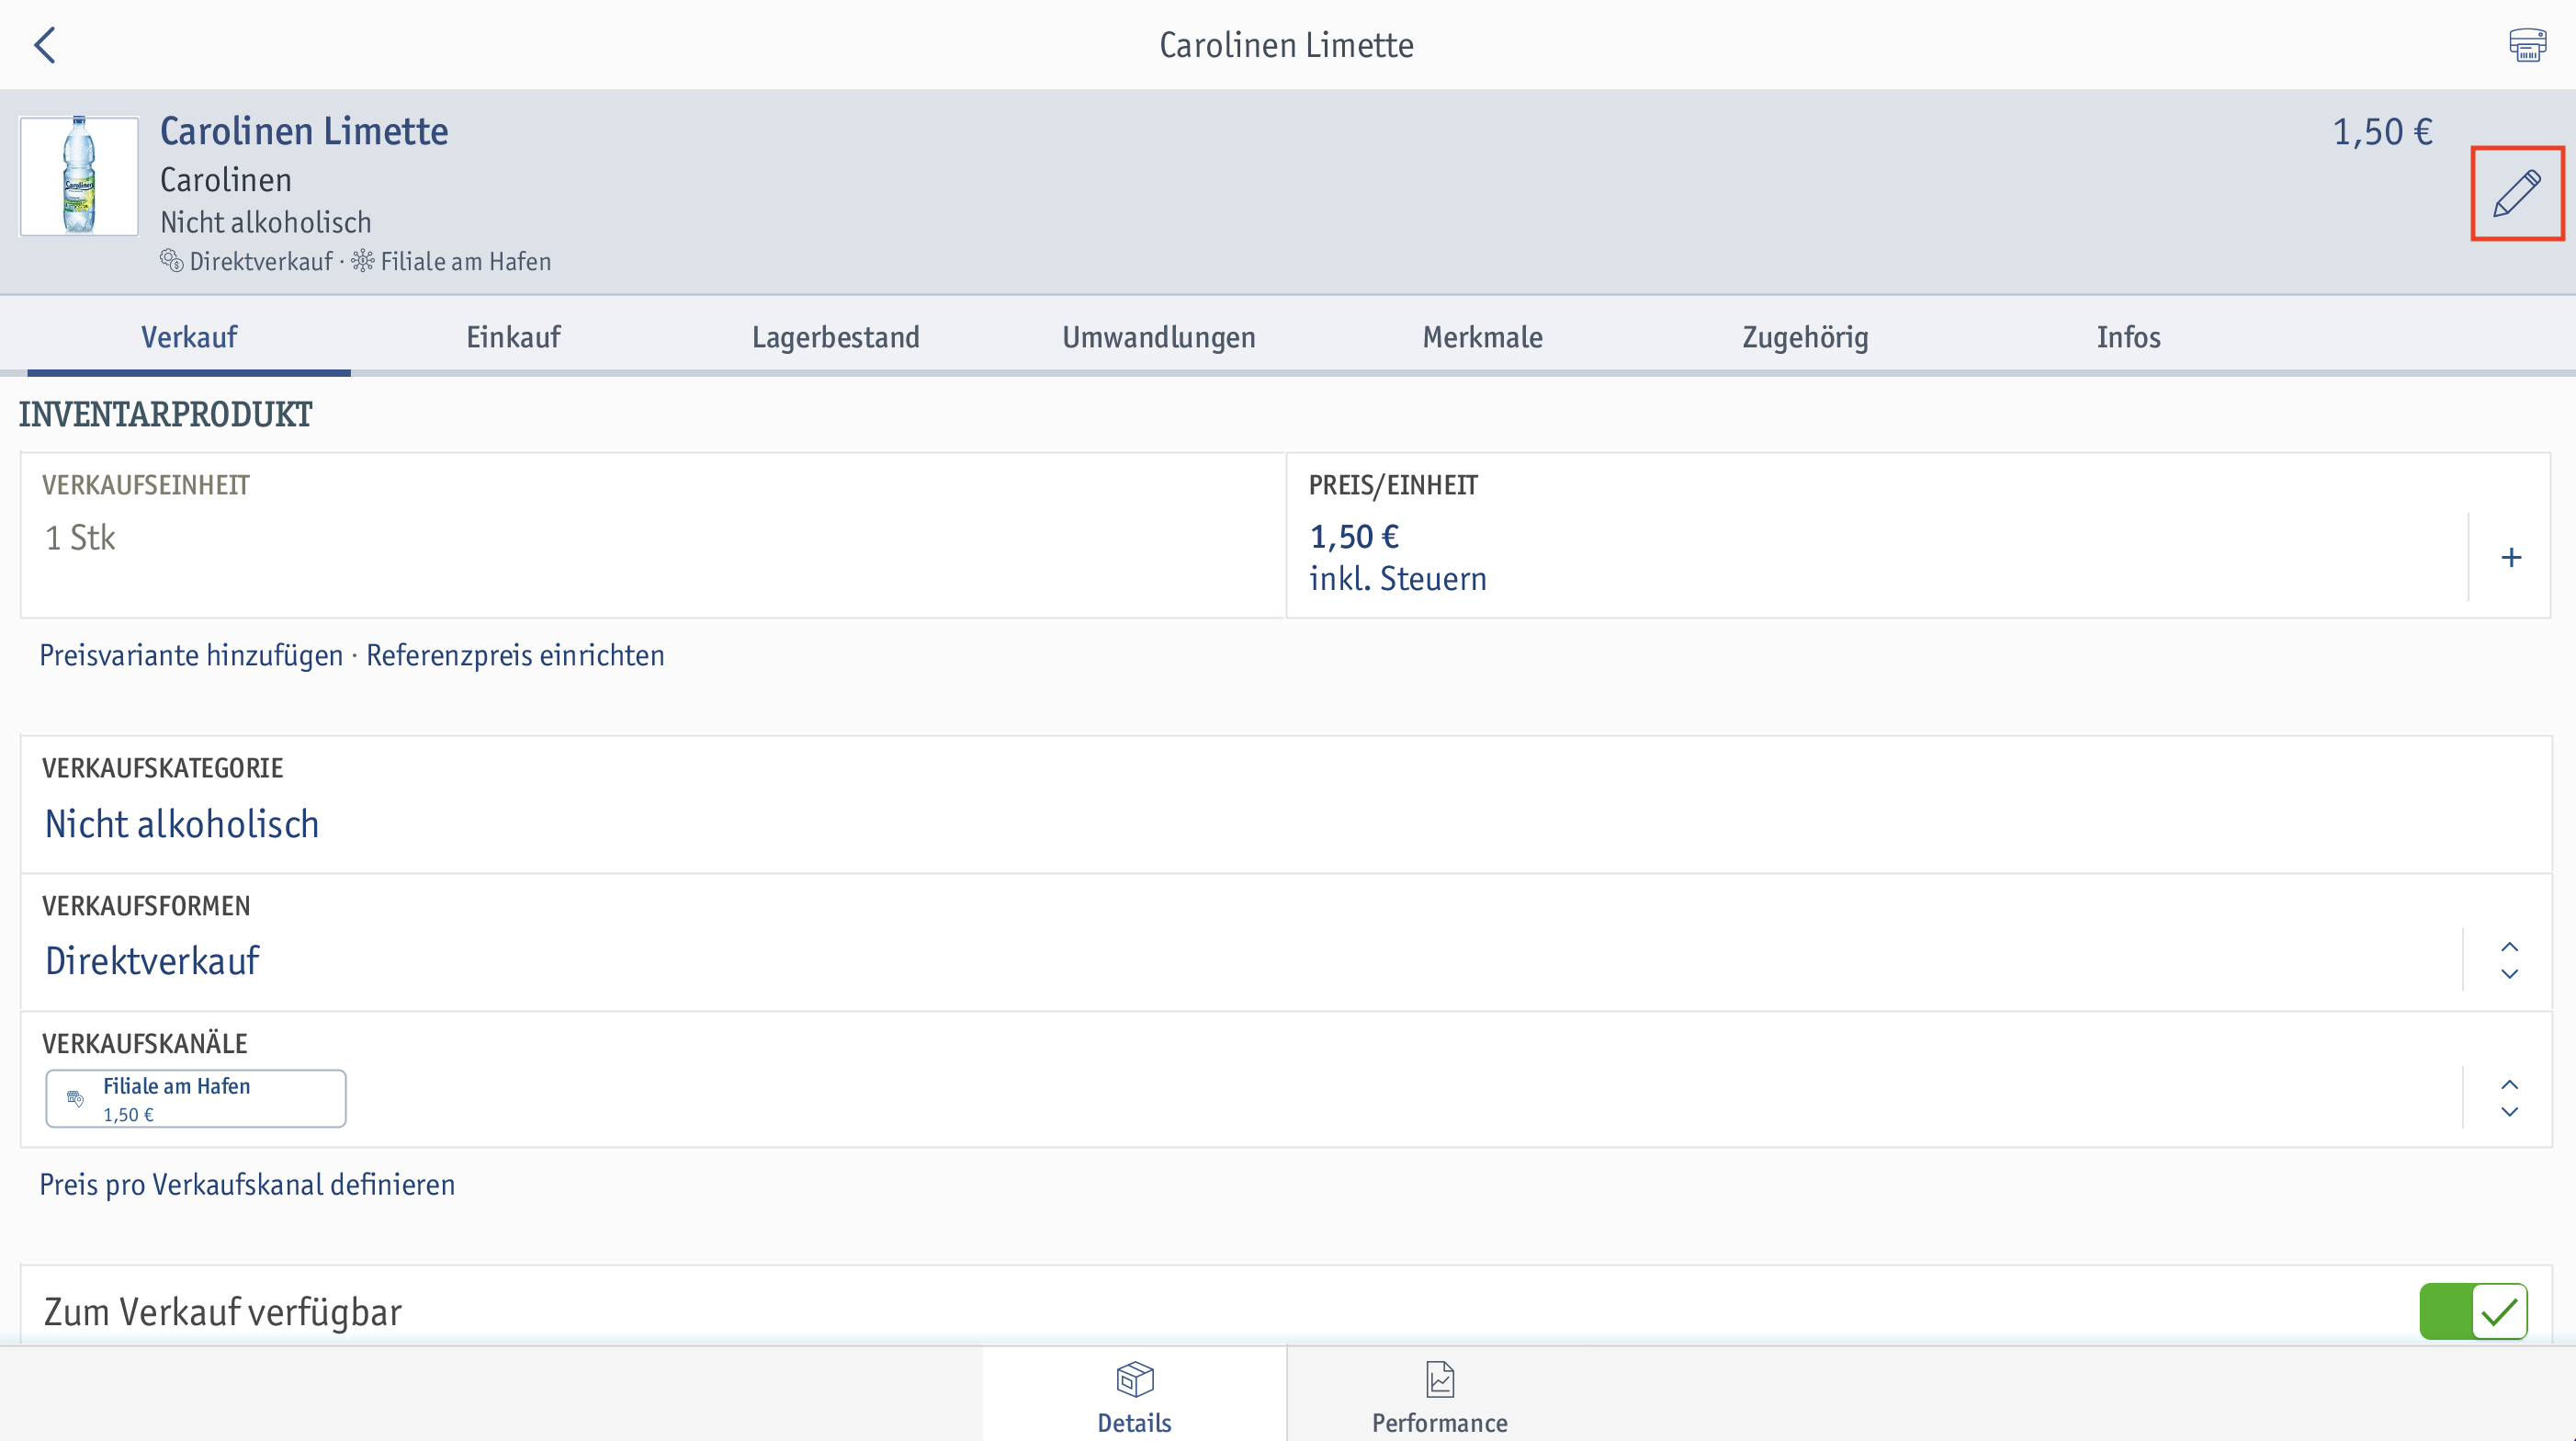Open the Verkaufskategorie 'Nicht alkoholisch' field
This screenshot has height=1441, width=2576.
coord(1286,805)
